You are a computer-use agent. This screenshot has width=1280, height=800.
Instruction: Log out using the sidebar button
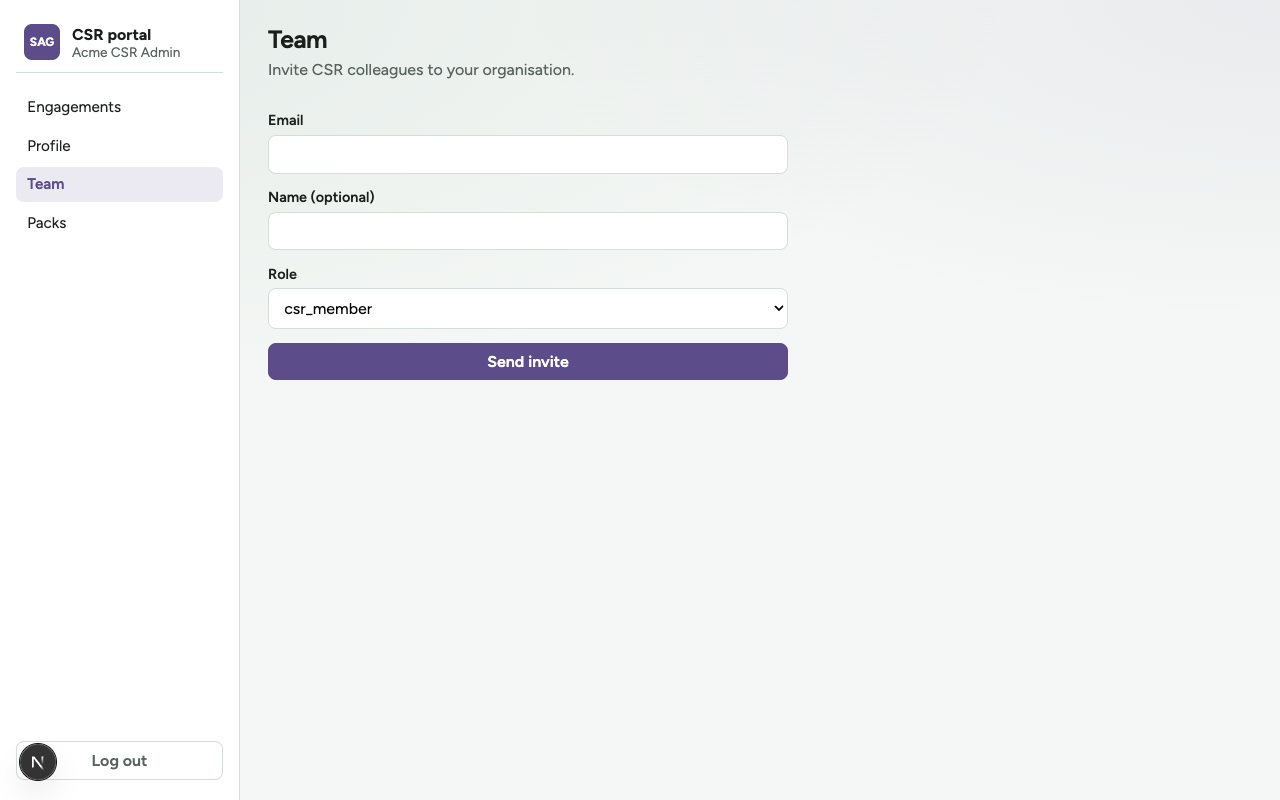click(x=119, y=760)
